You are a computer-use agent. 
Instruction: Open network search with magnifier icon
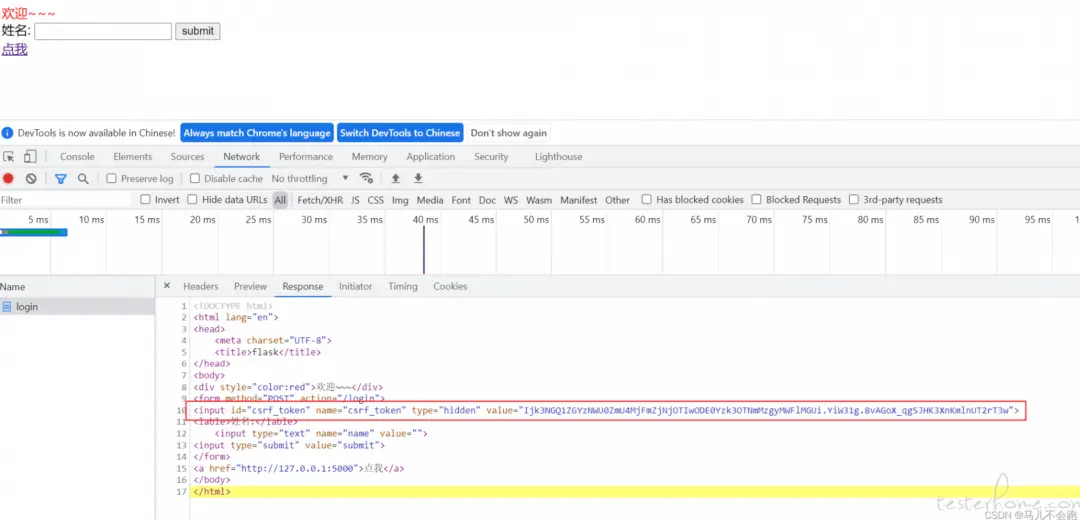click(83, 179)
